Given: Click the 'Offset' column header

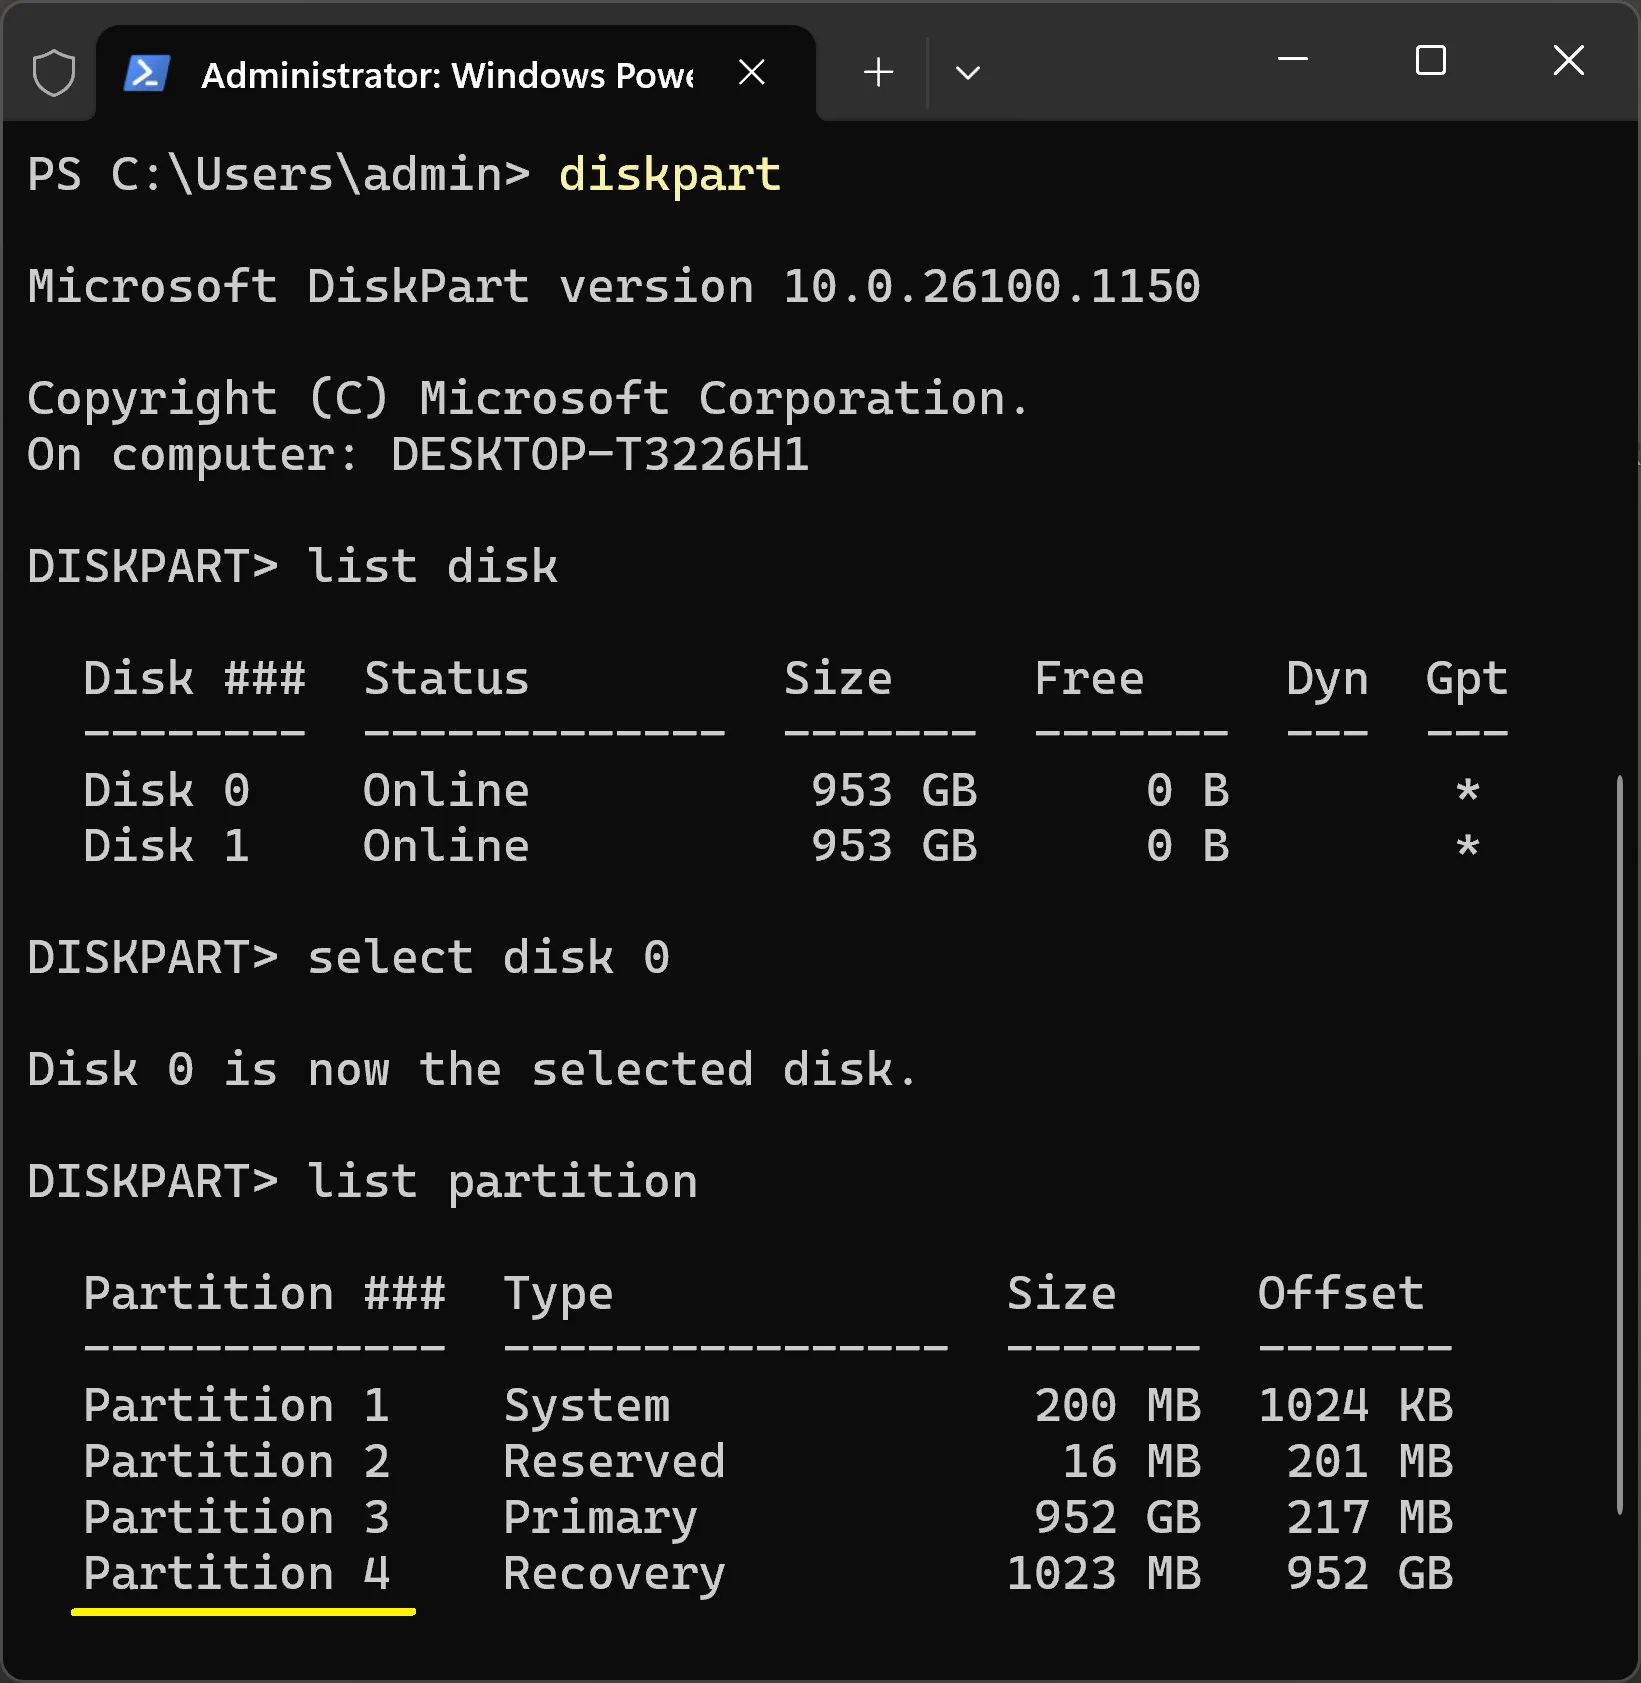Looking at the screenshot, I should 1341,1294.
